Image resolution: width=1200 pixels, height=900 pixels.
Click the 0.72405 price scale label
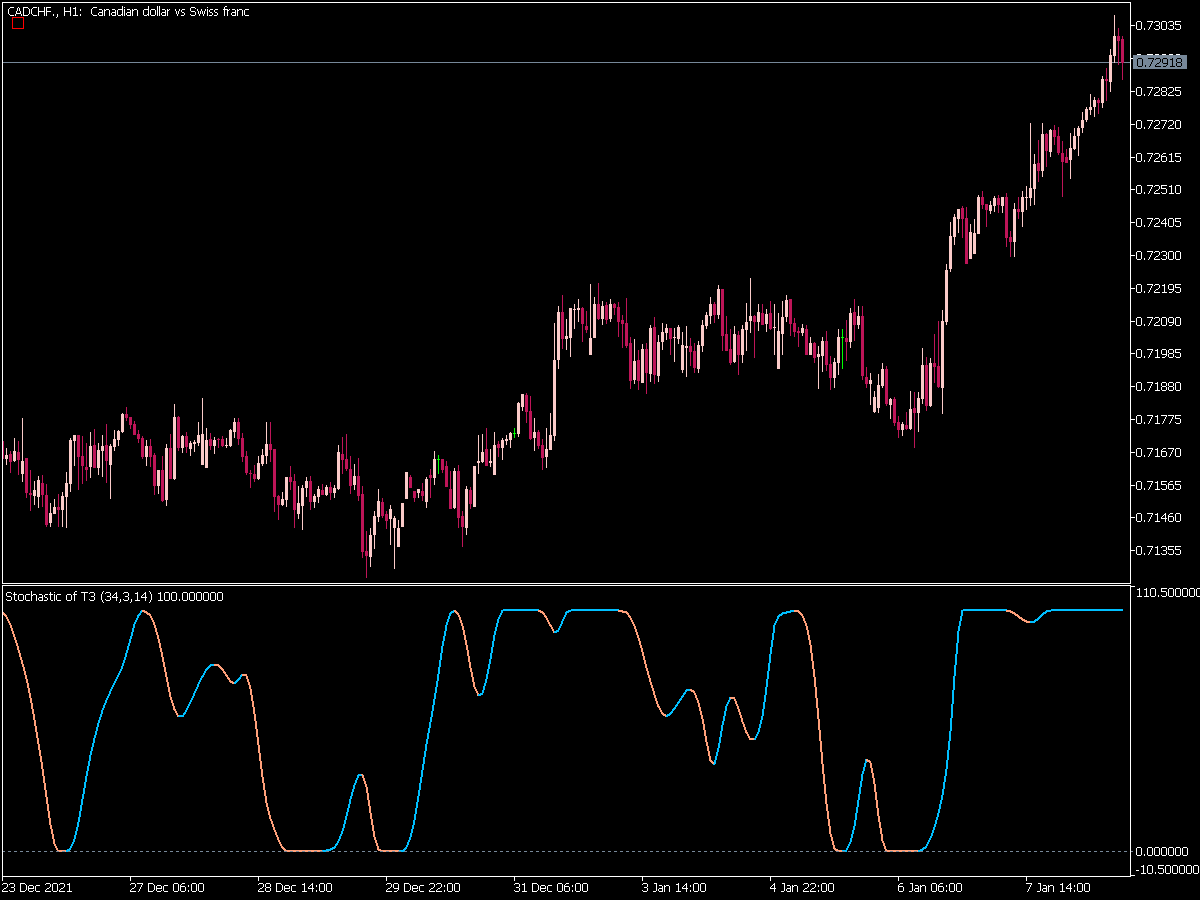(x=1160, y=222)
